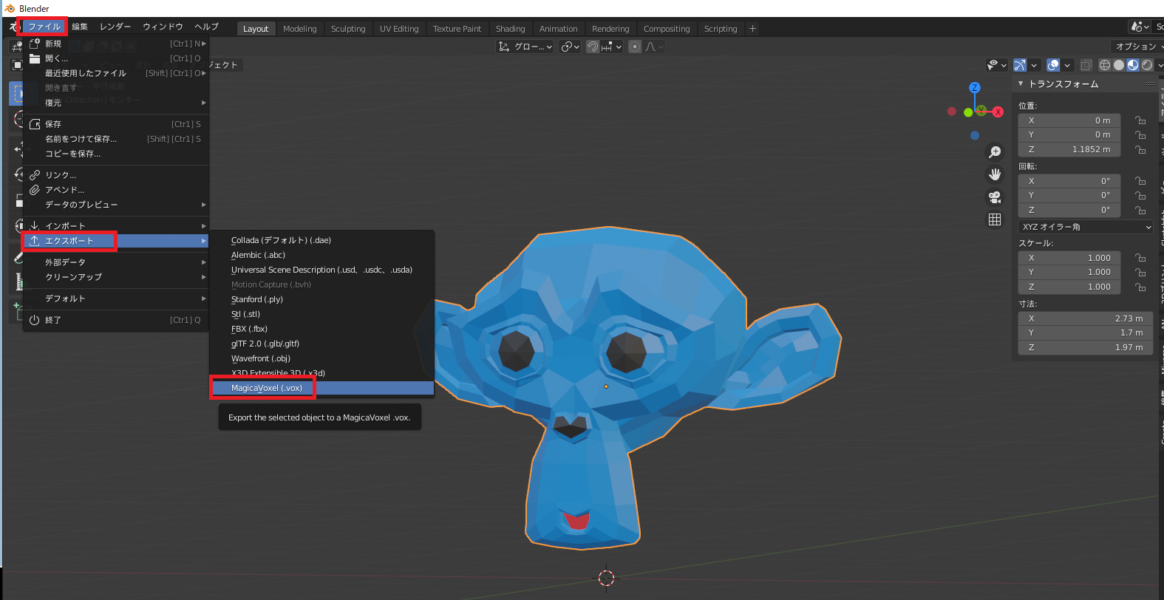1164x600 pixels.
Task: Add a new workspace with the plus button
Action: [753, 29]
